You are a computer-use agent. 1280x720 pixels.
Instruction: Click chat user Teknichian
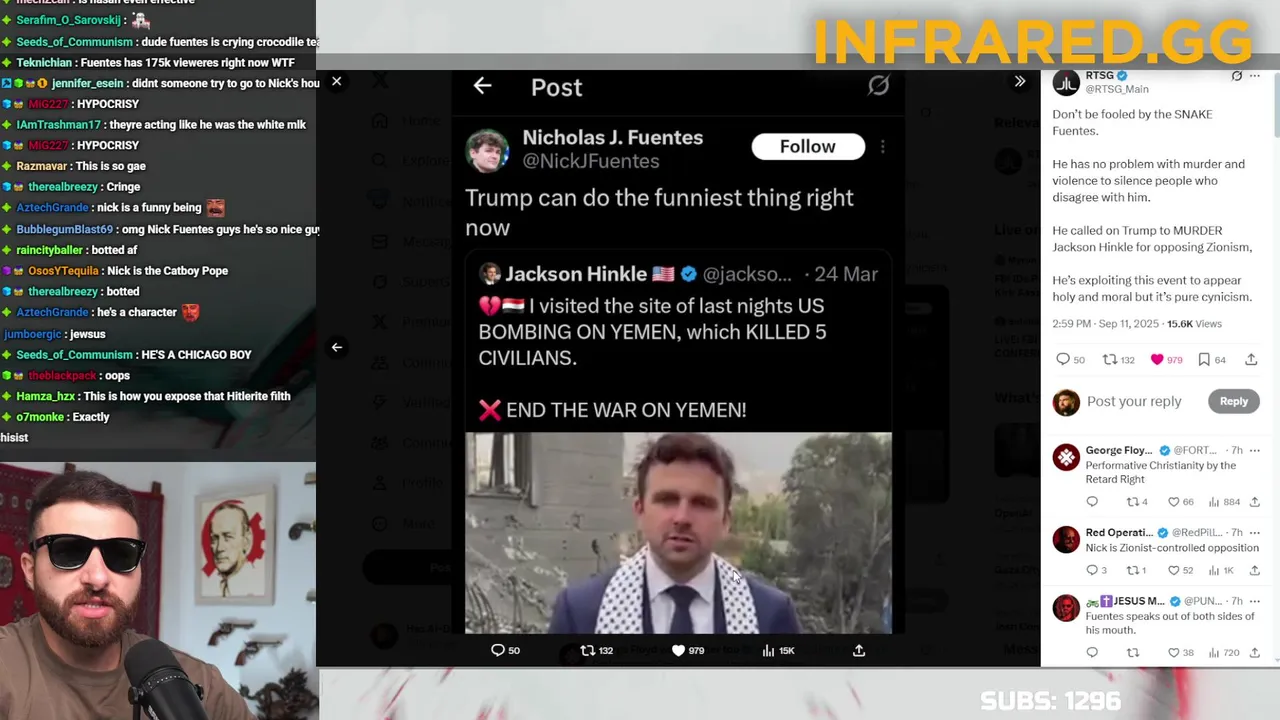[x=59, y=63]
